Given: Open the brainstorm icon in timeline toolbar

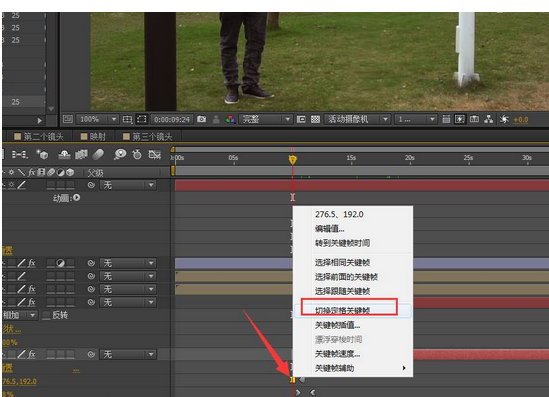Looking at the screenshot, I should coord(120,154).
